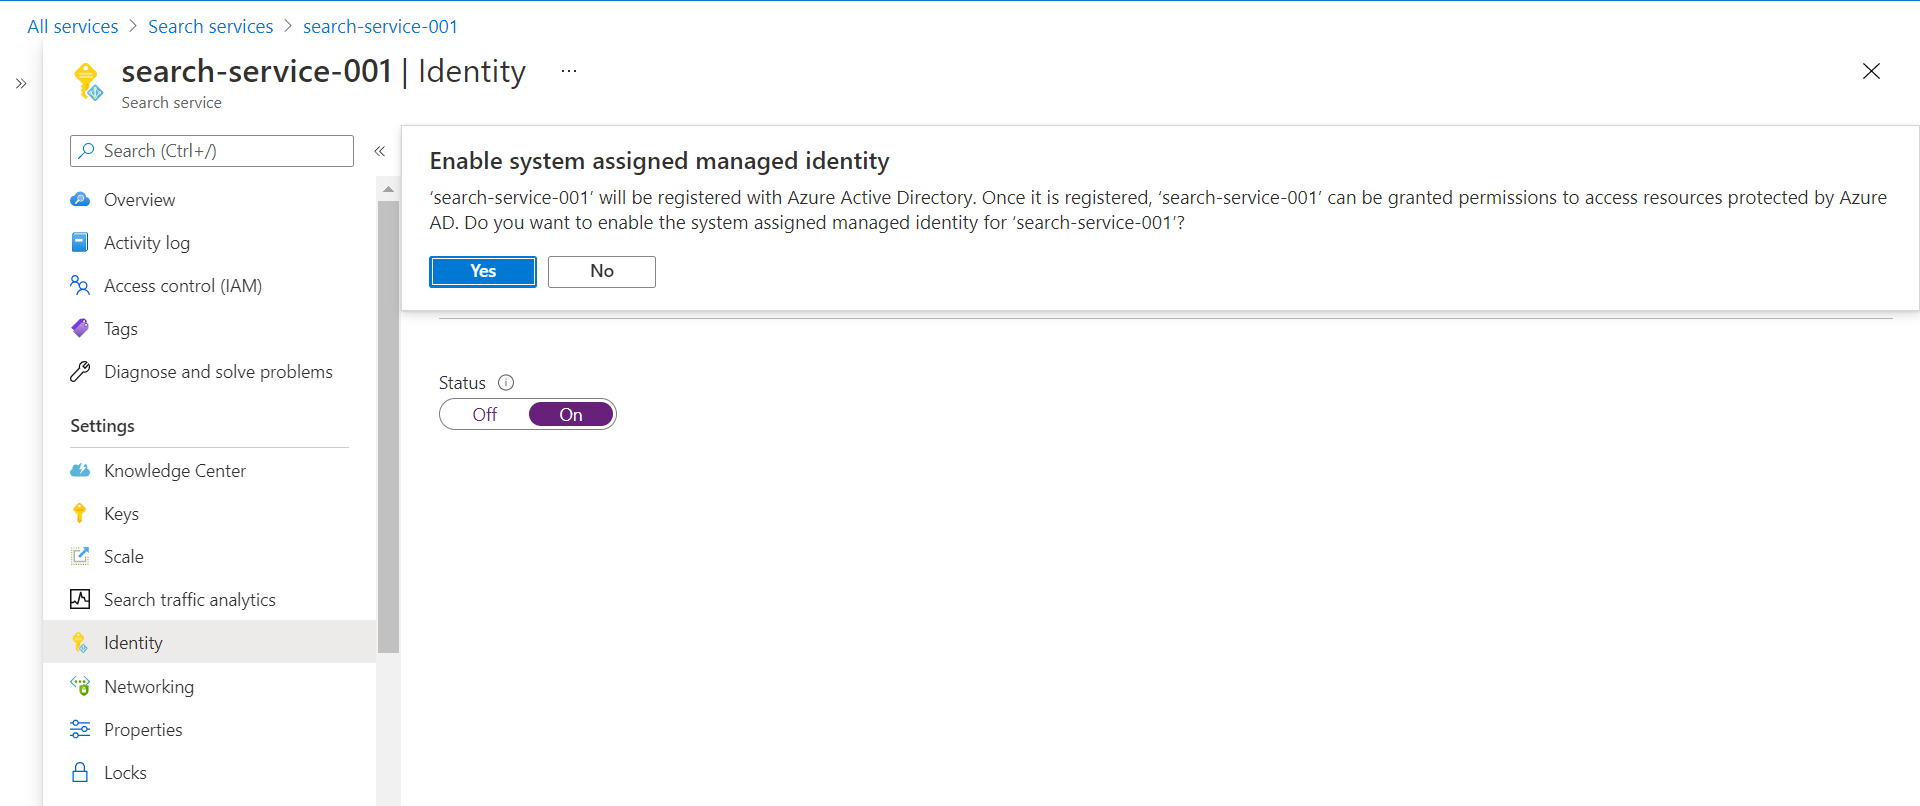Close the Identity blade with X
The width and height of the screenshot is (1920, 806).
pos(1871,71)
